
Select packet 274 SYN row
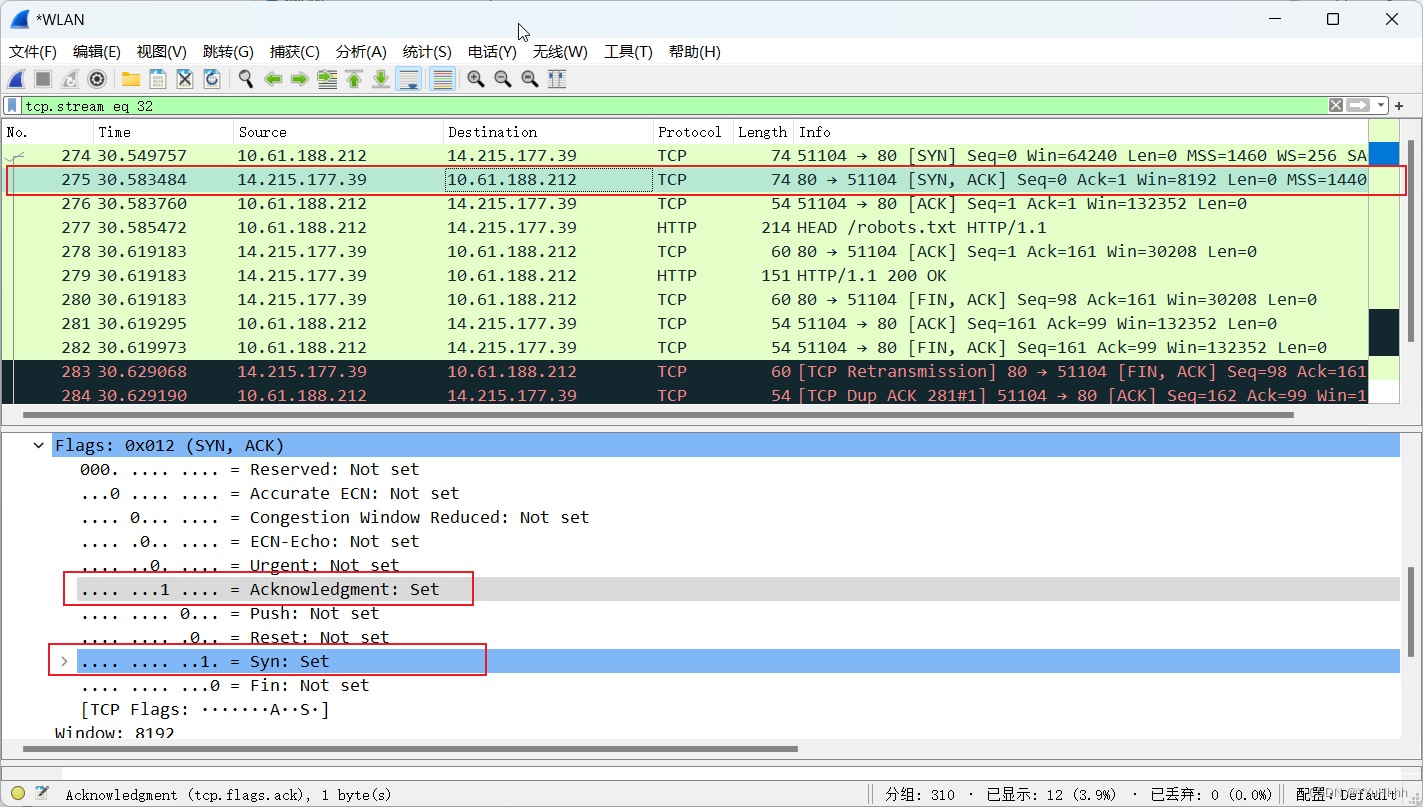click(685, 156)
